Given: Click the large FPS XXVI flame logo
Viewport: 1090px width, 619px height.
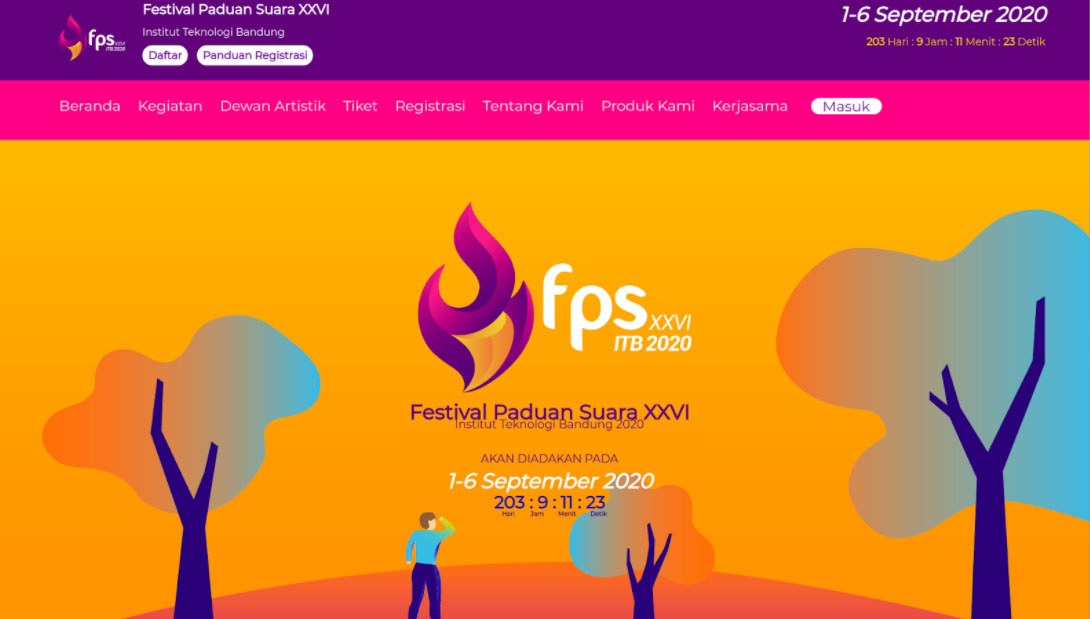Looking at the screenshot, I should tap(554, 297).
